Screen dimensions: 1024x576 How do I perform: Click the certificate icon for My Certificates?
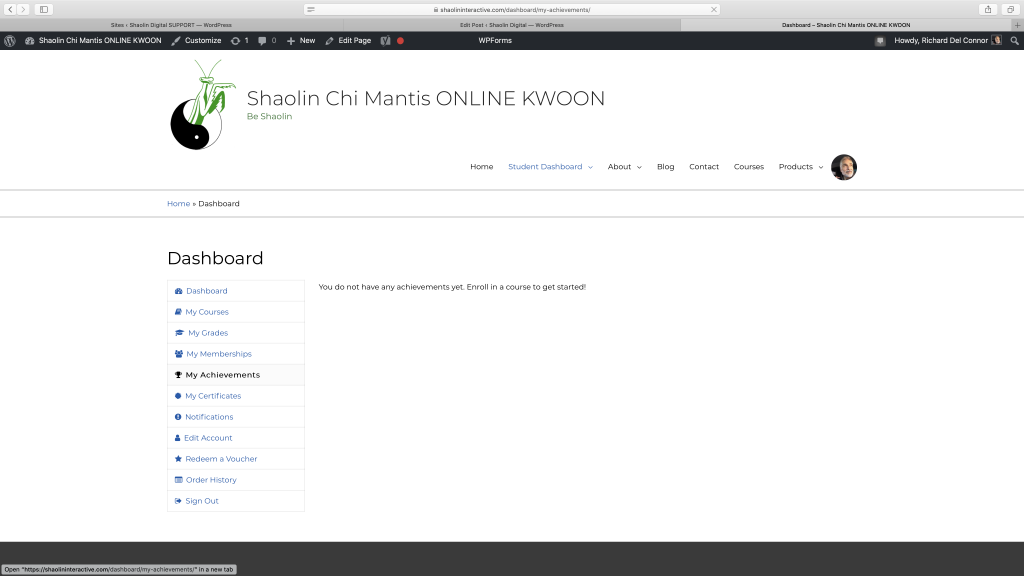tap(178, 396)
